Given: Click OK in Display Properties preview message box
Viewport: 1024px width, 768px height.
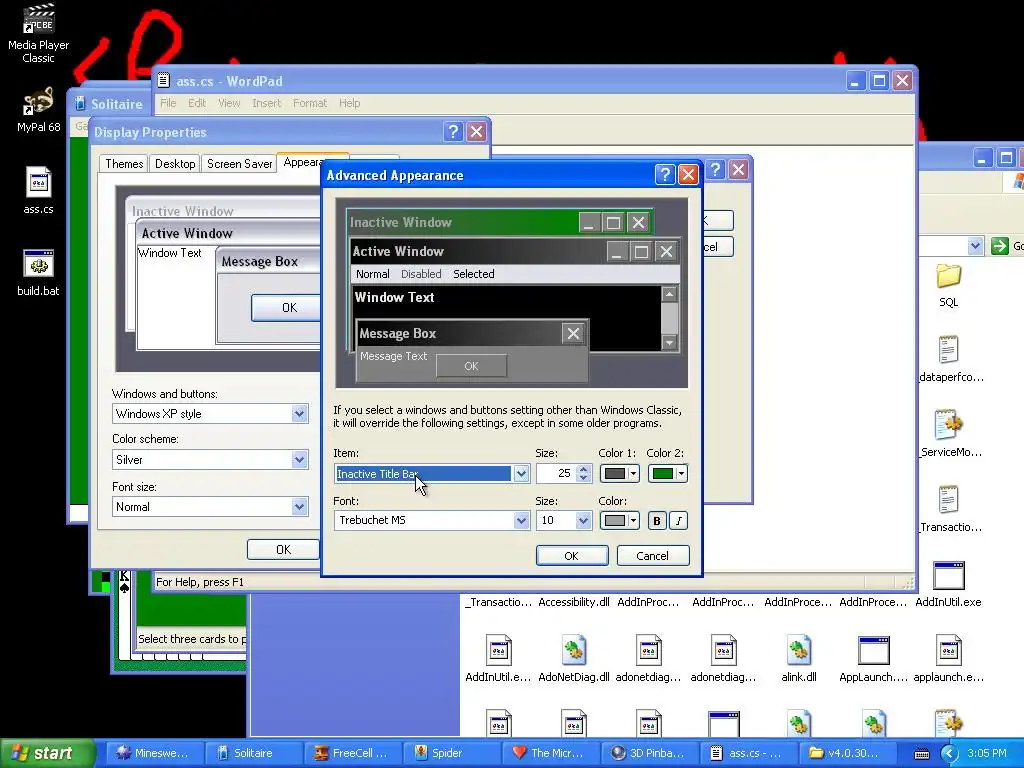Looking at the screenshot, I should point(287,308).
